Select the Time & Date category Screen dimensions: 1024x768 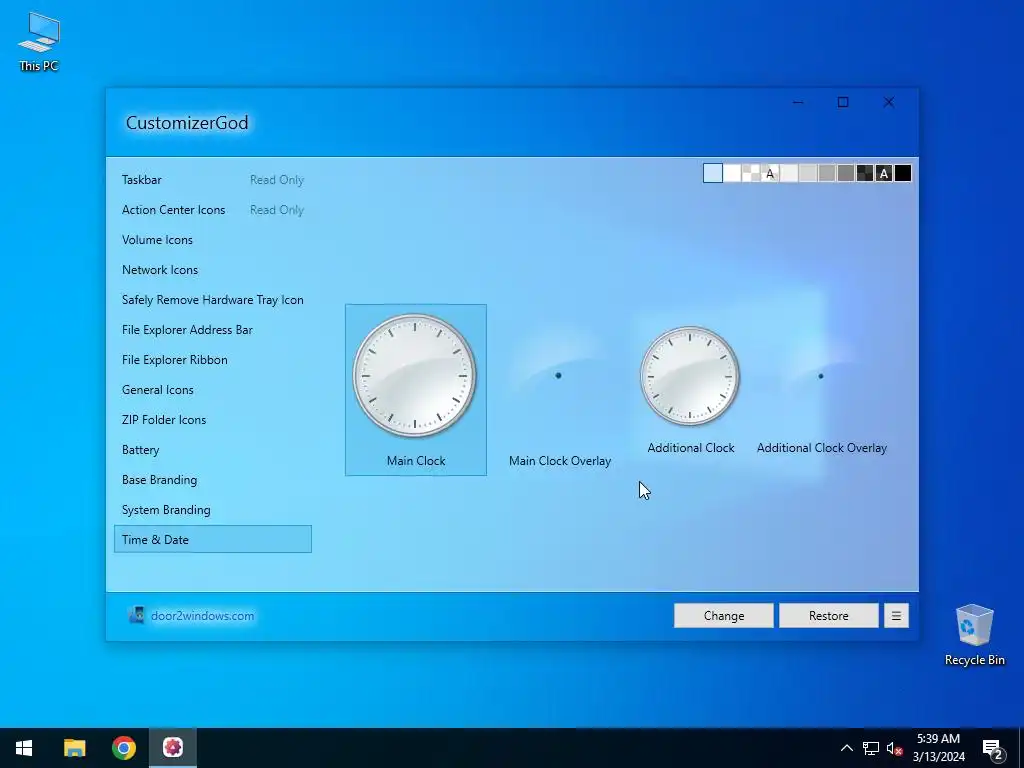[213, 539]
